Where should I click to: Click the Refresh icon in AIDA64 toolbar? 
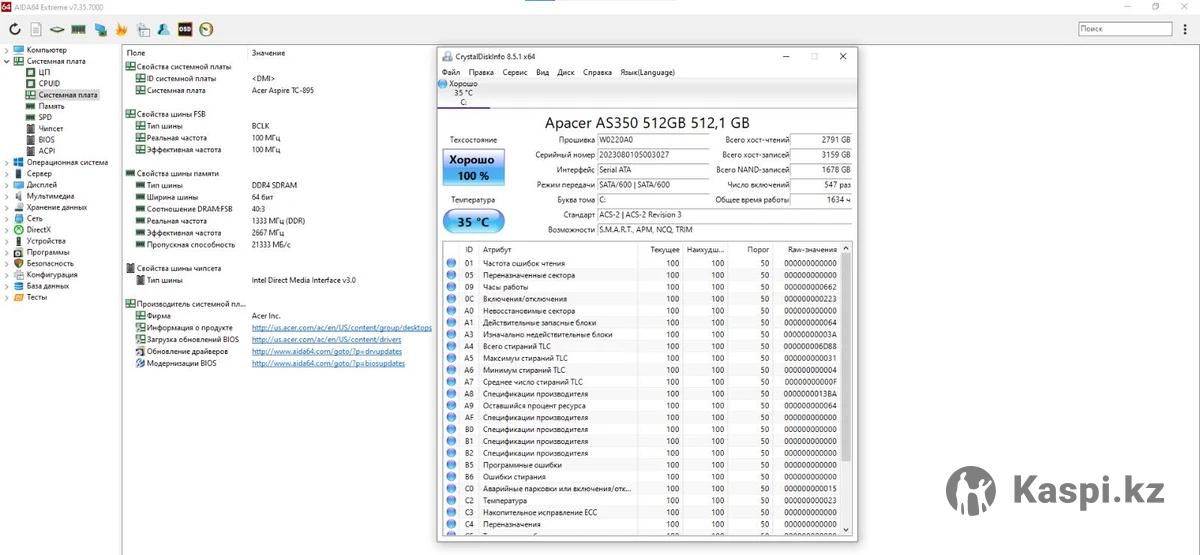[x=14, y=30]
